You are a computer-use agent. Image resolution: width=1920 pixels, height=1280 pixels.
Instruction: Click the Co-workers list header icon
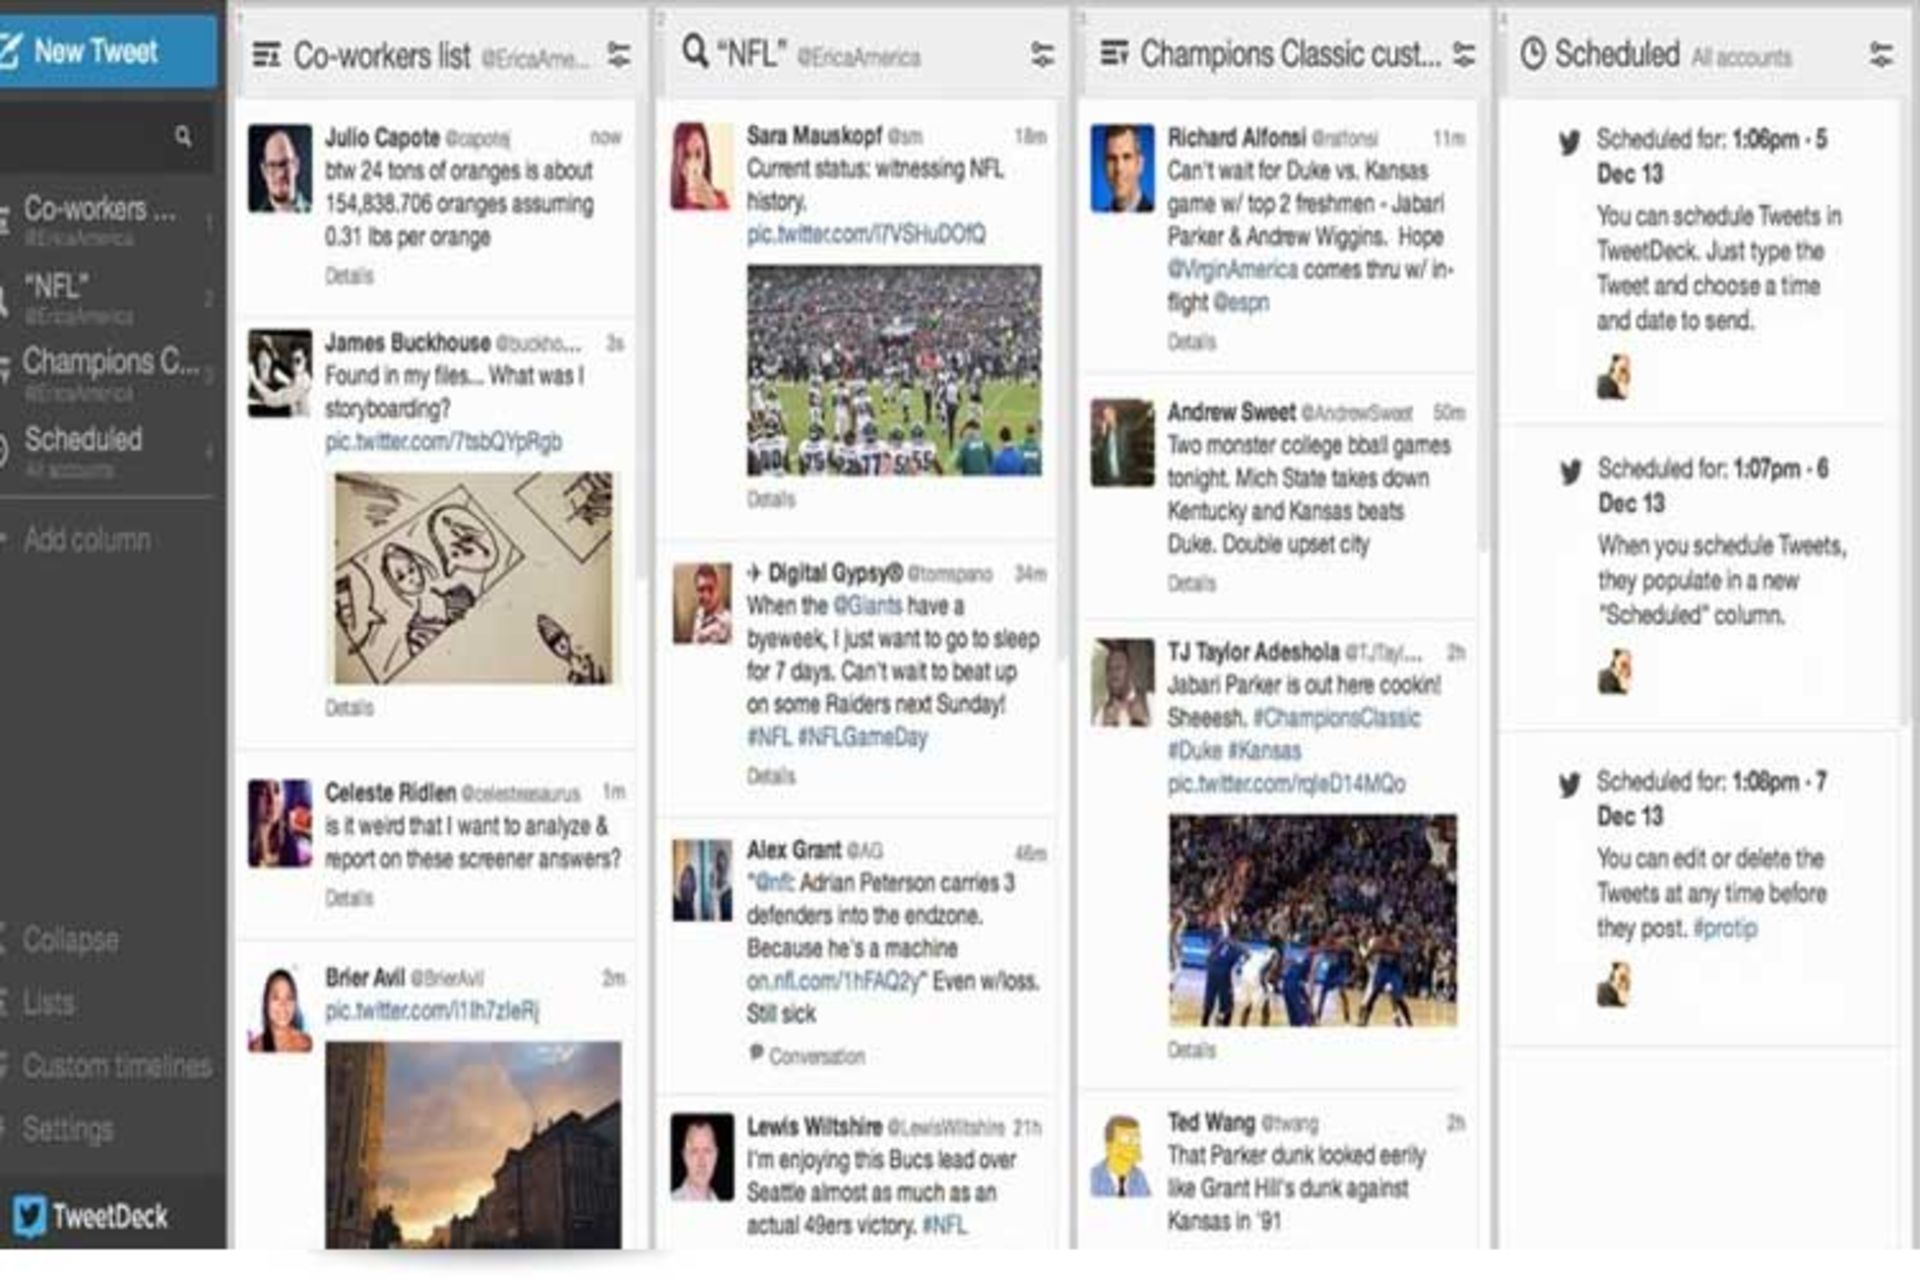(266, 55)
